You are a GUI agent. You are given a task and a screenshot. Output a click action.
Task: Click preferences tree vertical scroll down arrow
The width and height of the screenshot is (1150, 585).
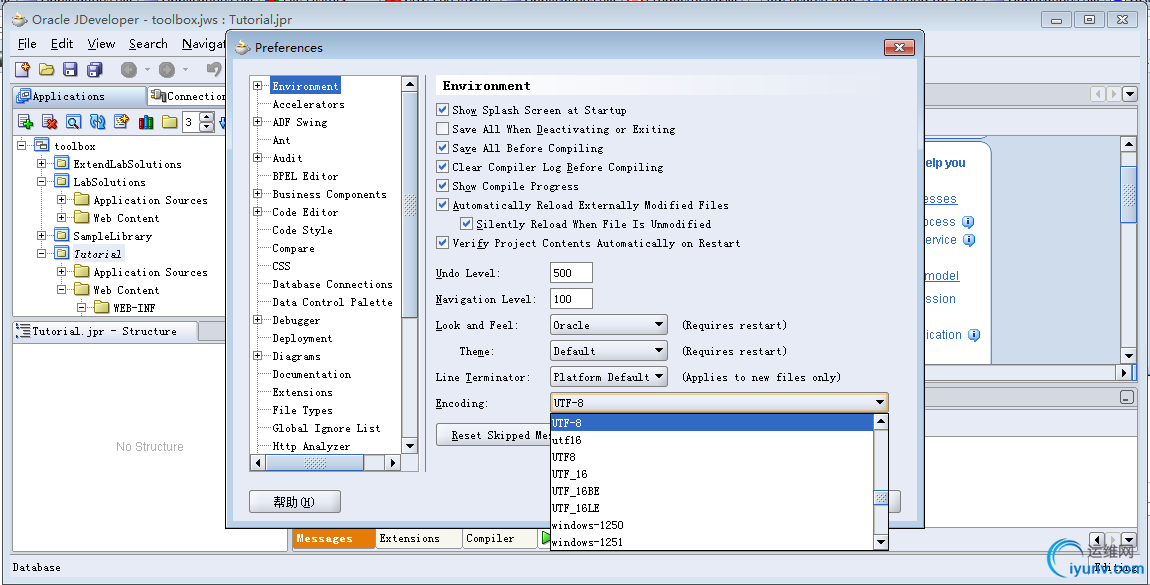410,446
